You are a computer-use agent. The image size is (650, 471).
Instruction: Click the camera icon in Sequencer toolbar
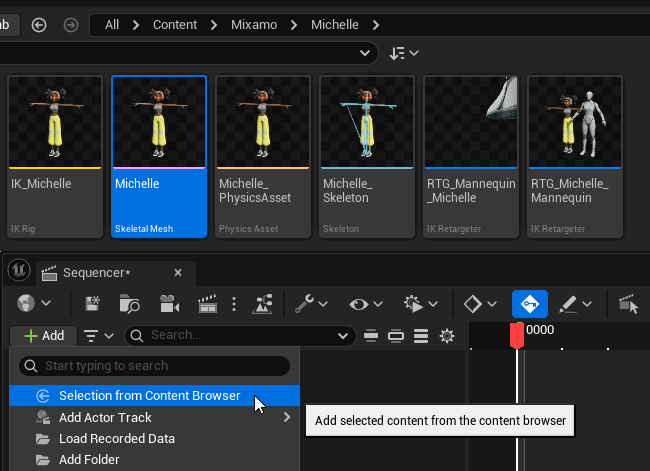tap(169, 303)
